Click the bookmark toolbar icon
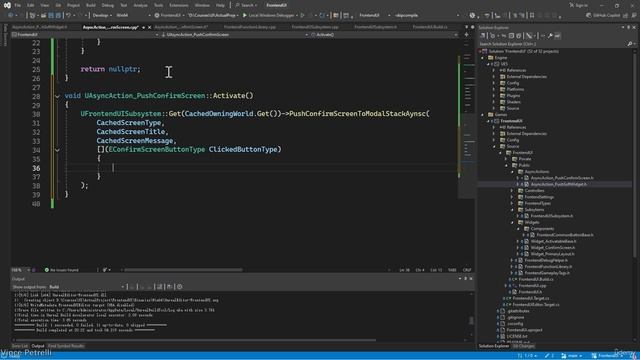Viewport: 640px width, 360px height. pos(531,16)
